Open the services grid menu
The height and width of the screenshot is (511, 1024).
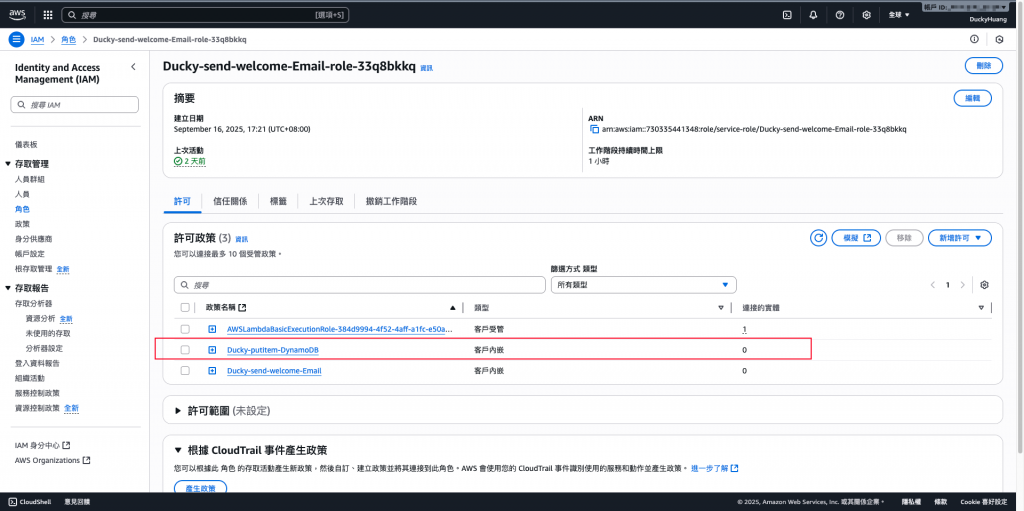coord(48,14)
